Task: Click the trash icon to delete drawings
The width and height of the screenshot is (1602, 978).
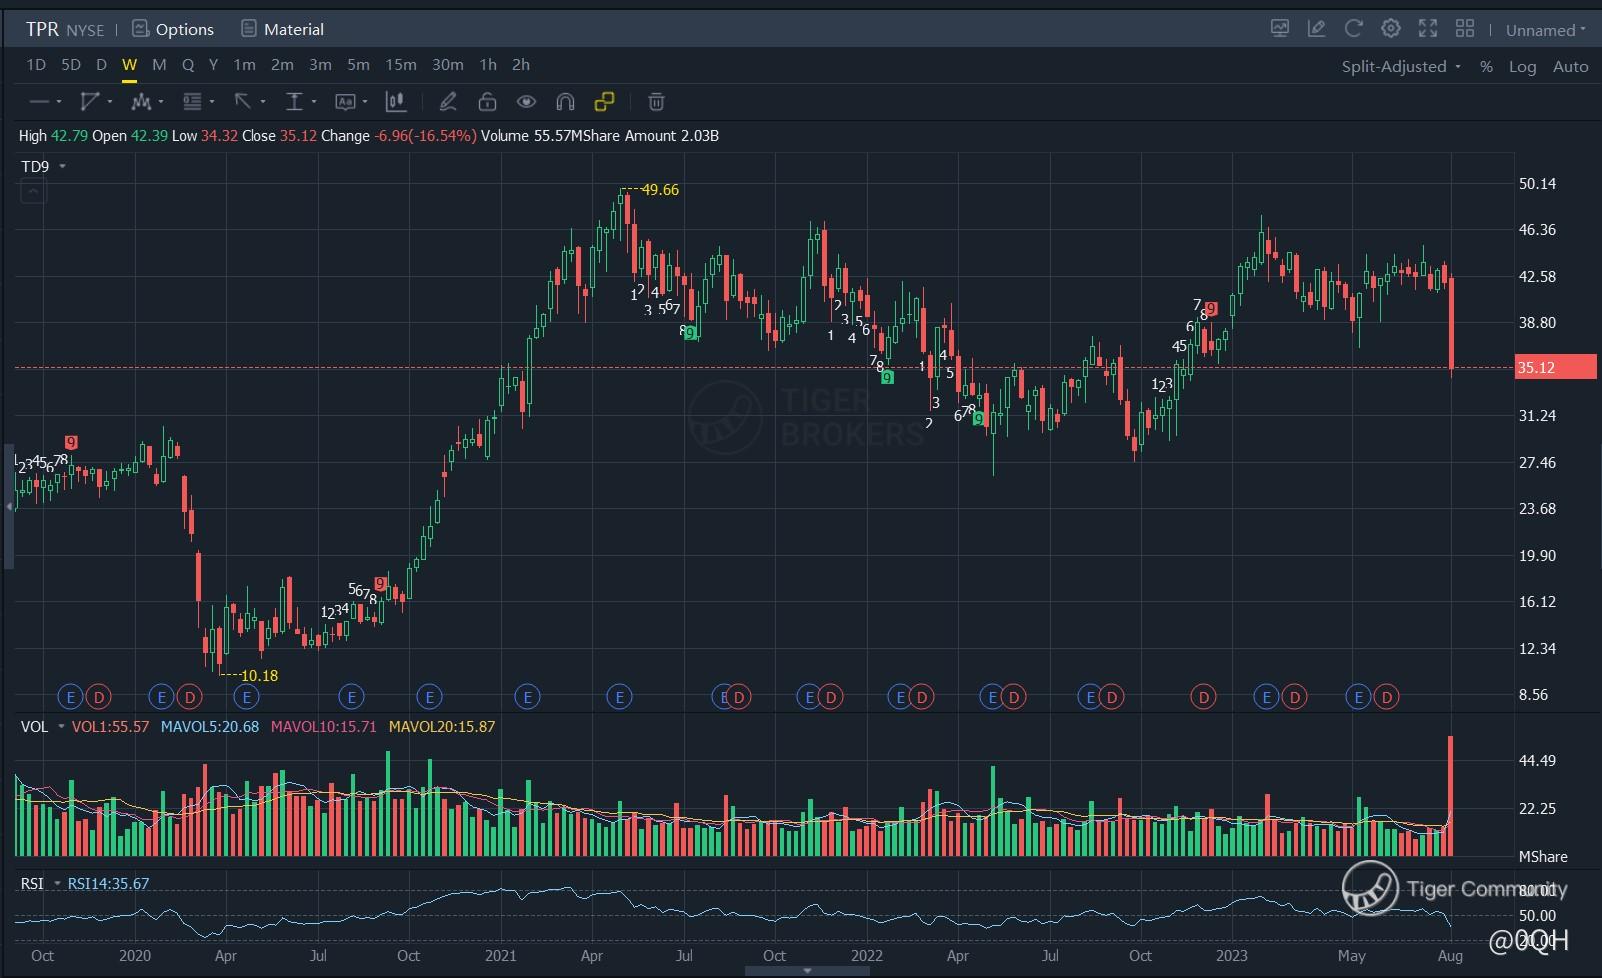Action: (656, 102)
